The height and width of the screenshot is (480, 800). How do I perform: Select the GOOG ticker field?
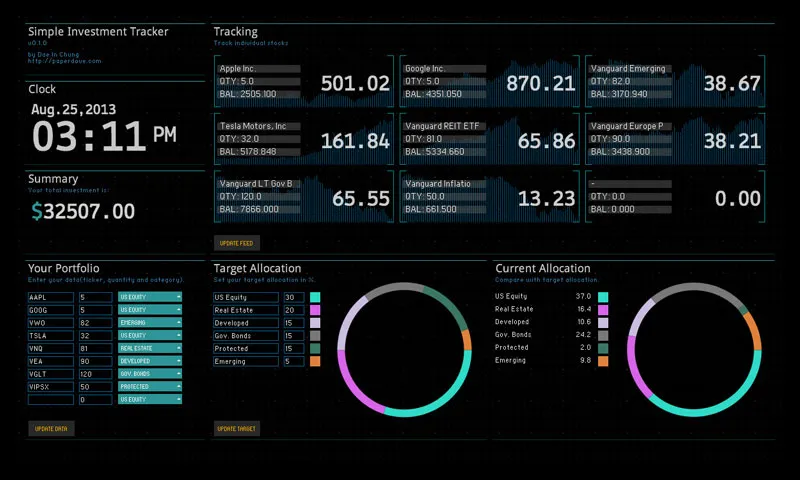51,310
